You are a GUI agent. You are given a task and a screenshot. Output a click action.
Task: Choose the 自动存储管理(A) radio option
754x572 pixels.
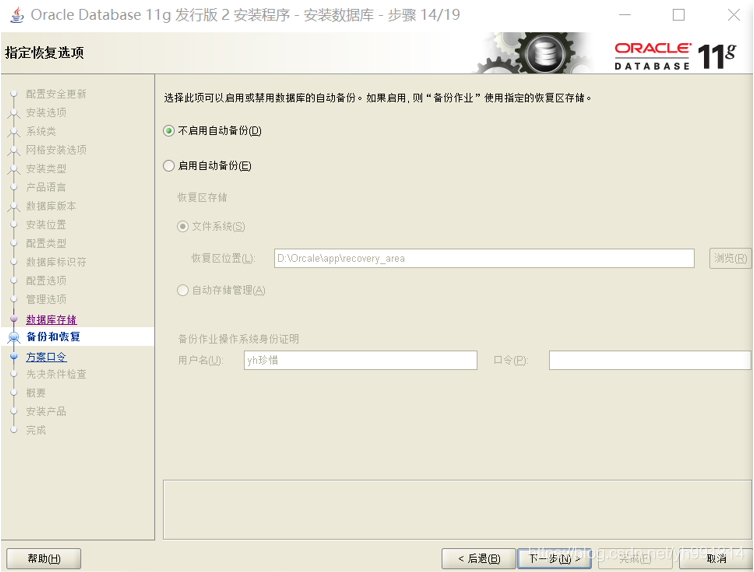tap(183, 290)
